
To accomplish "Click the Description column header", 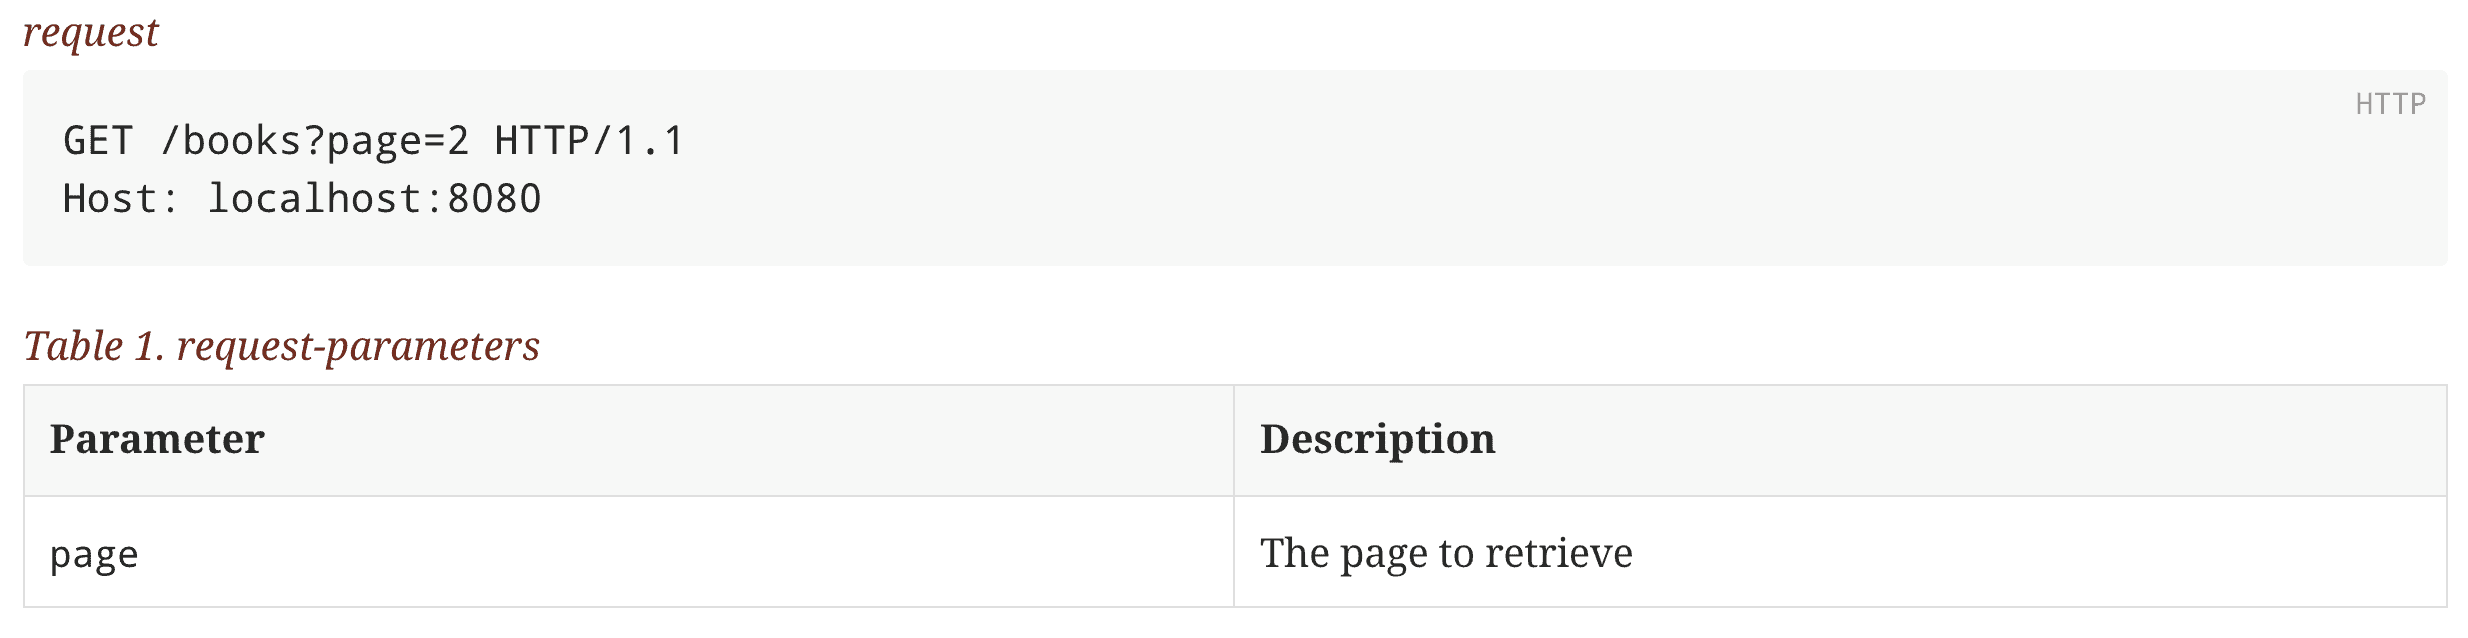I will (x=1377, y=439).
